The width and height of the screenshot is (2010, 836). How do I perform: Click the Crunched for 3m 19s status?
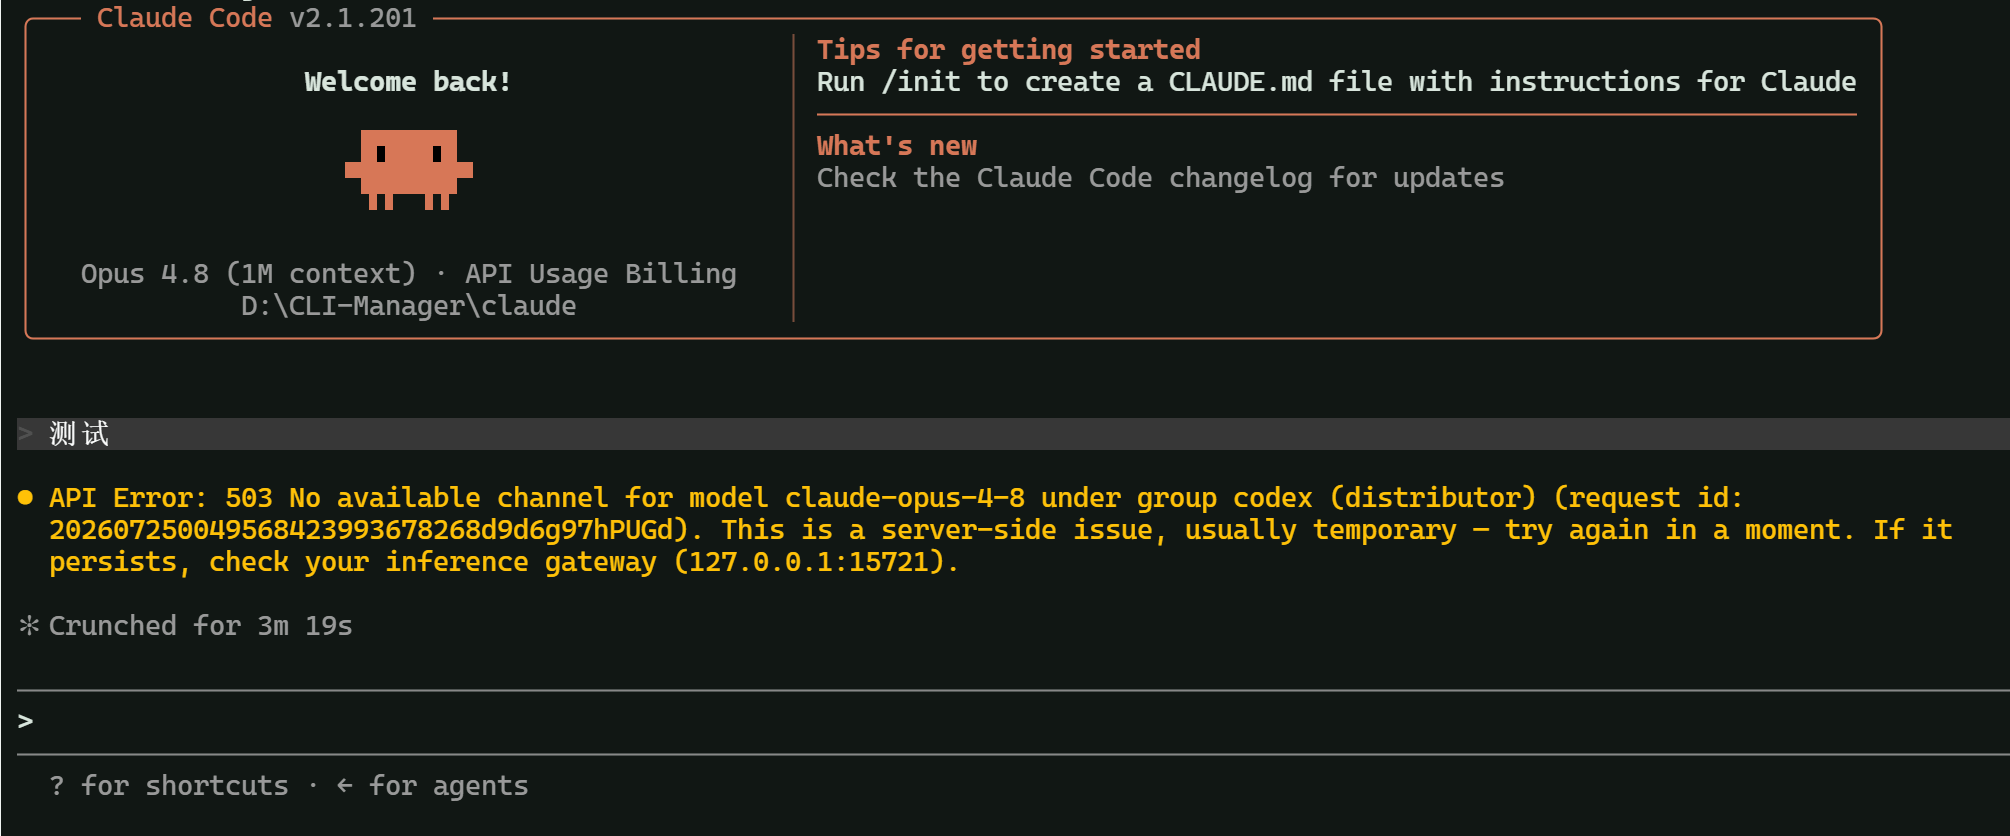(200, 626)
